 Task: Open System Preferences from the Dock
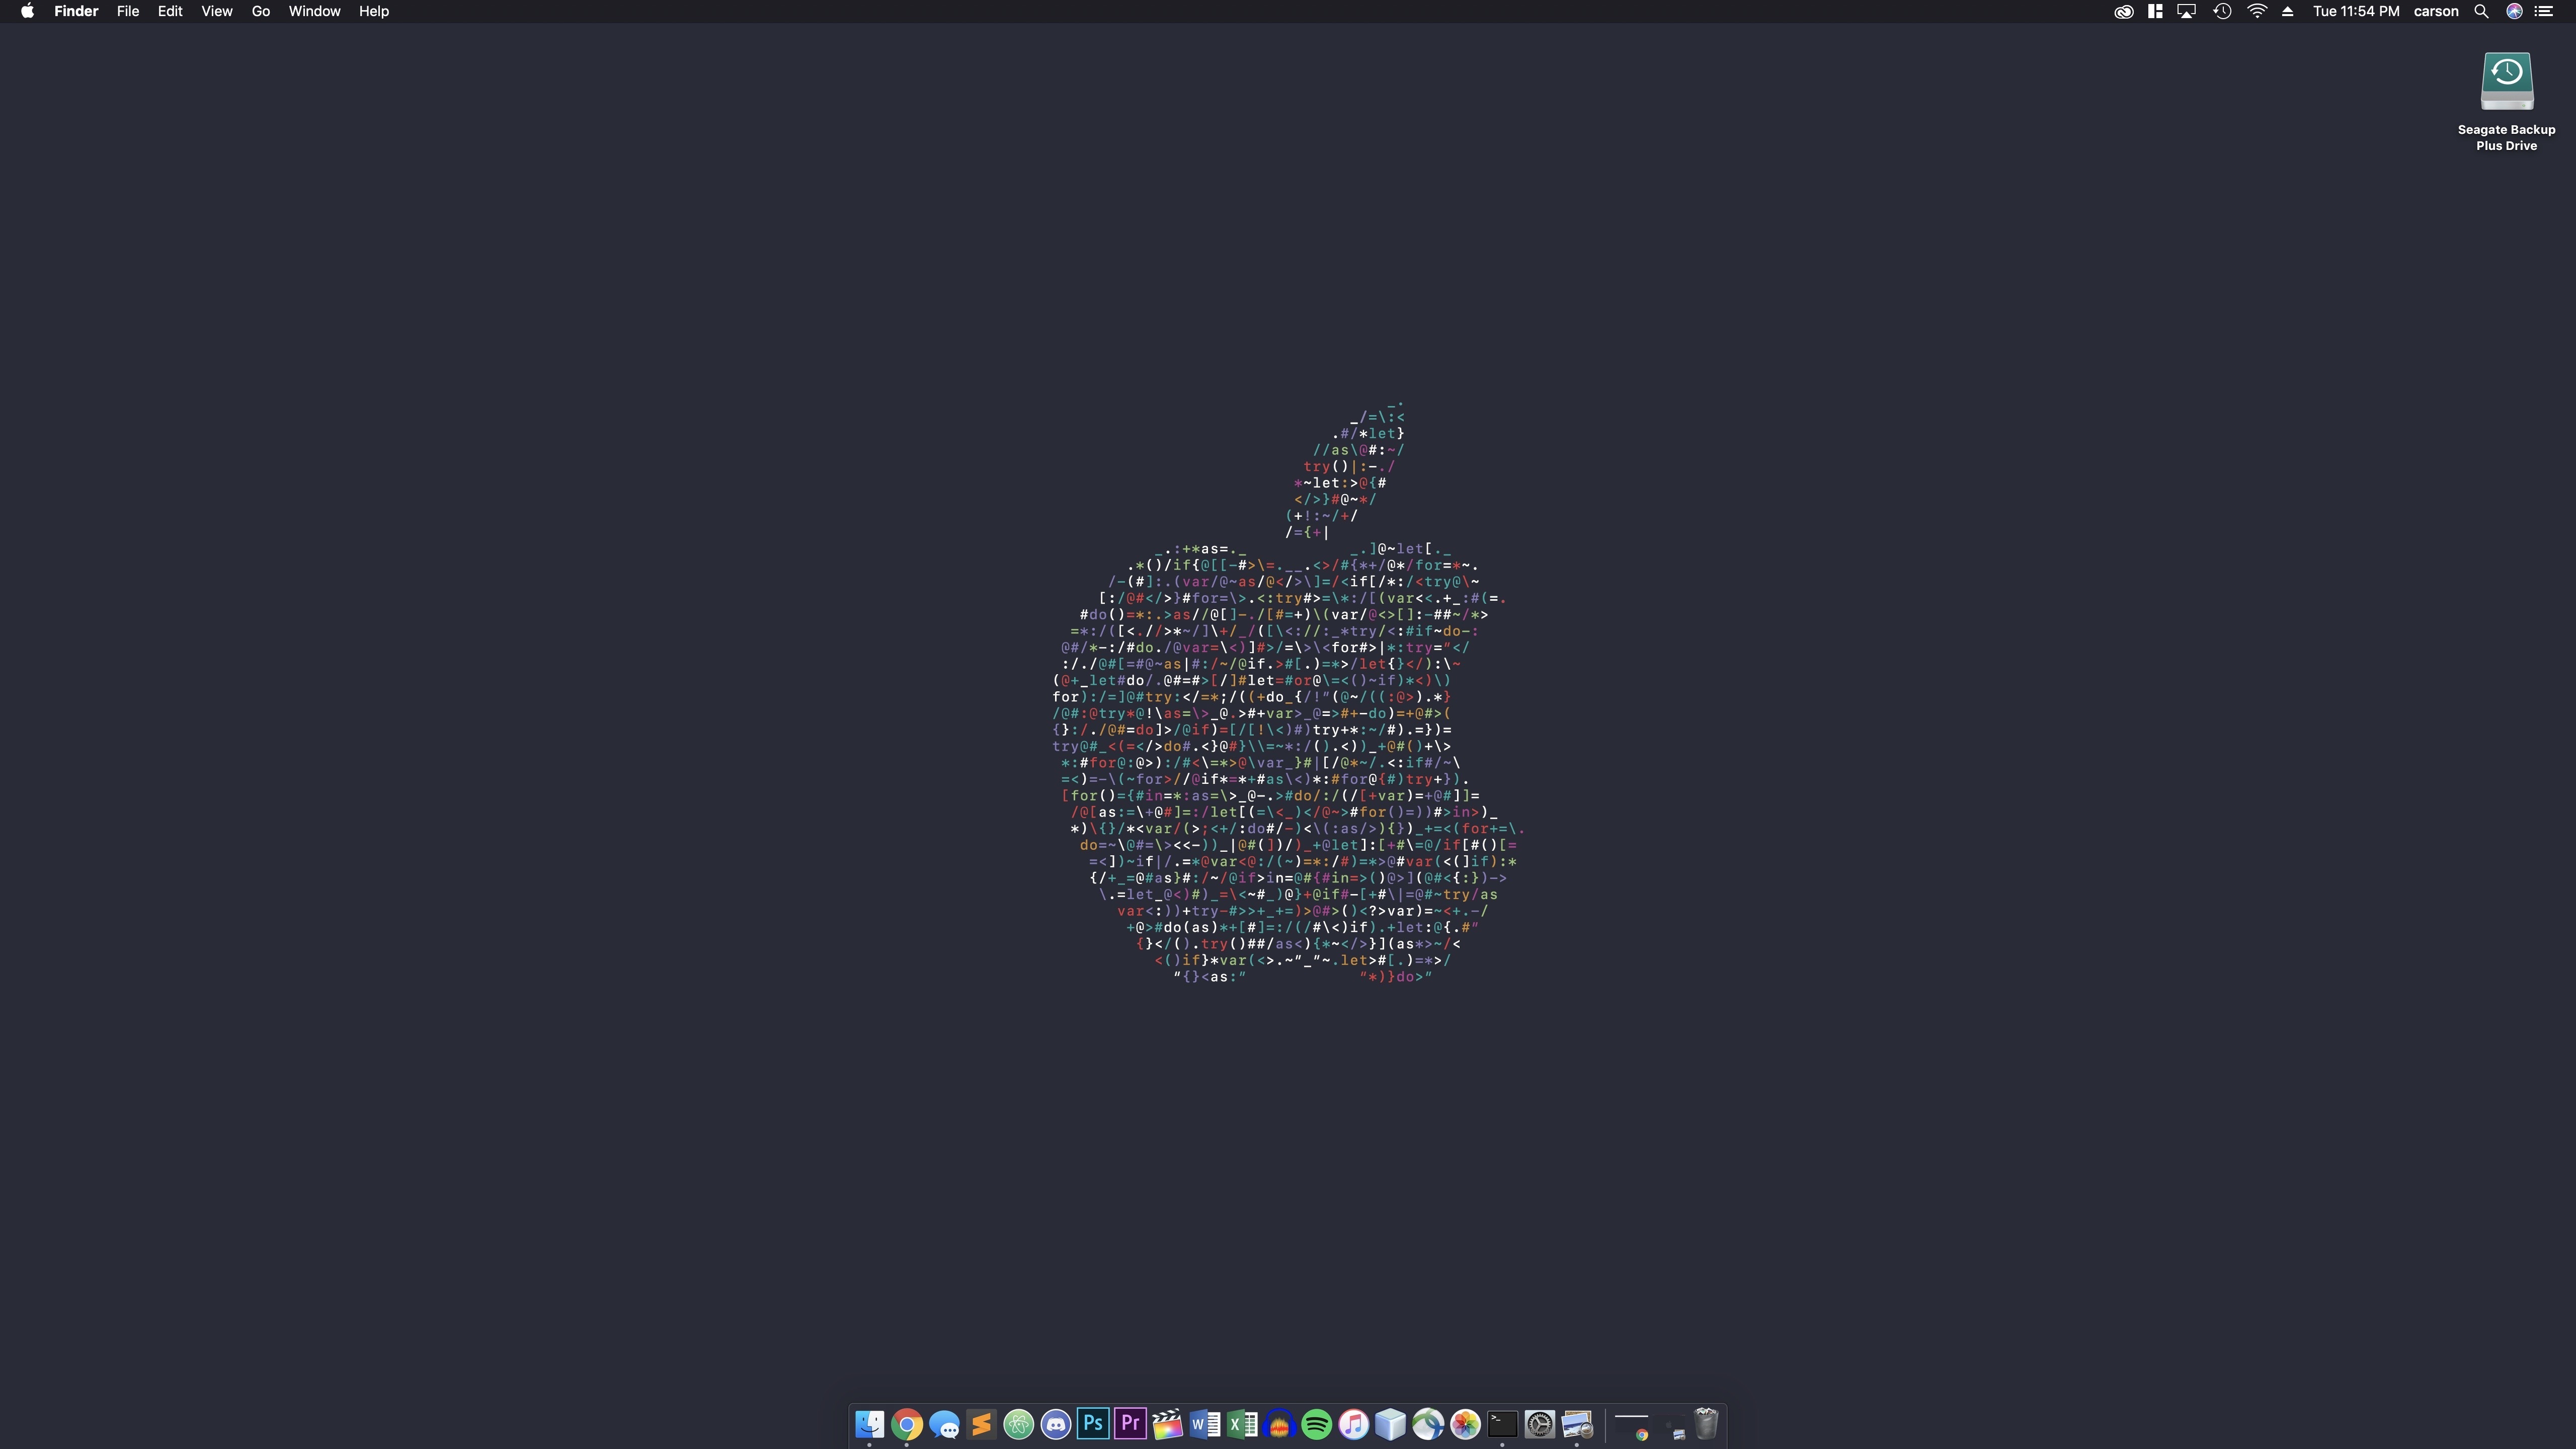1540,1424
